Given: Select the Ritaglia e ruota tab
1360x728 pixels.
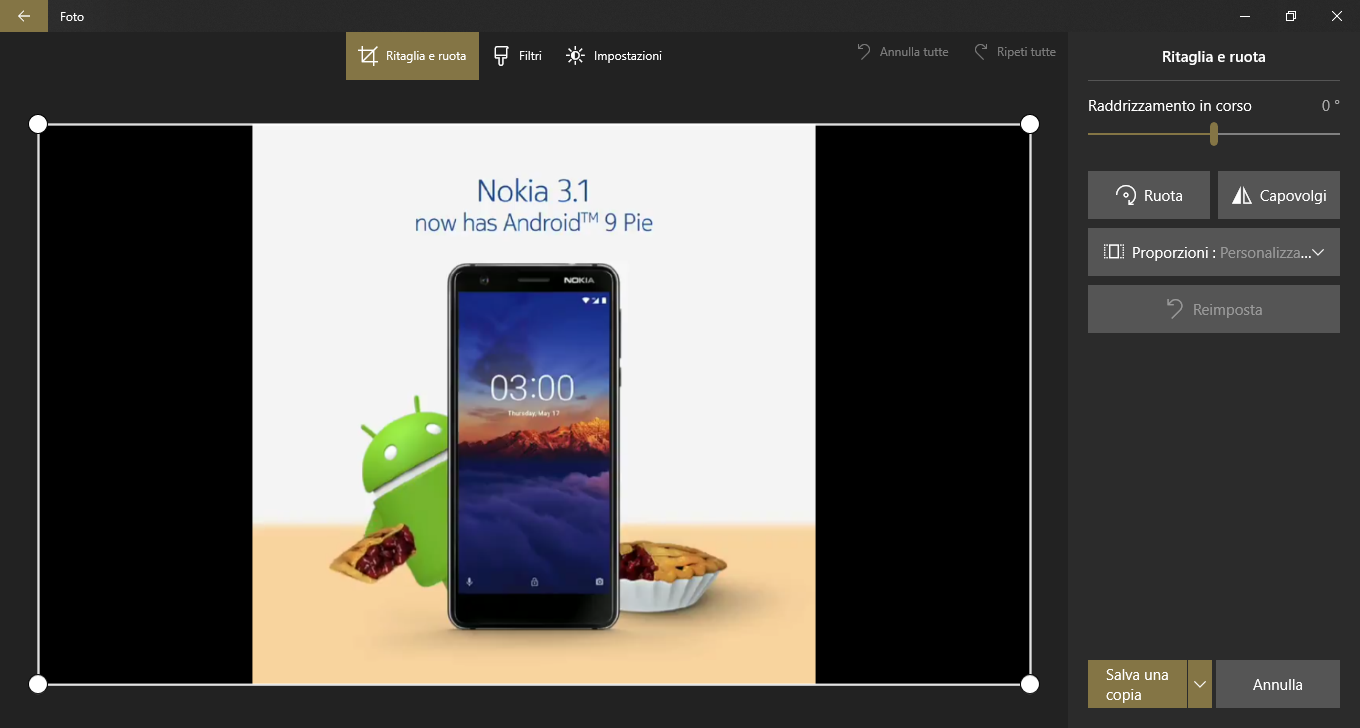Looking at the screenshot, I should (x=412, y=56).
